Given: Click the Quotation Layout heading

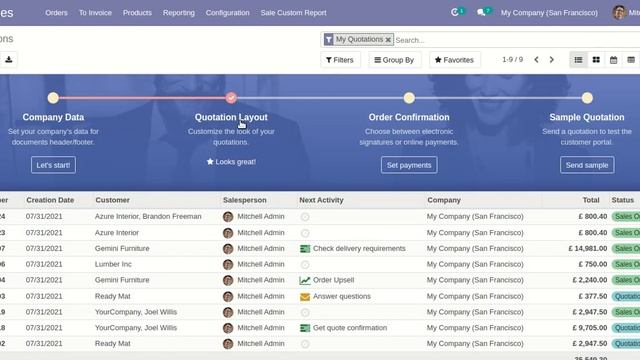Looking at the screenshot, I should pyautogui.click(x=231, y=117).
